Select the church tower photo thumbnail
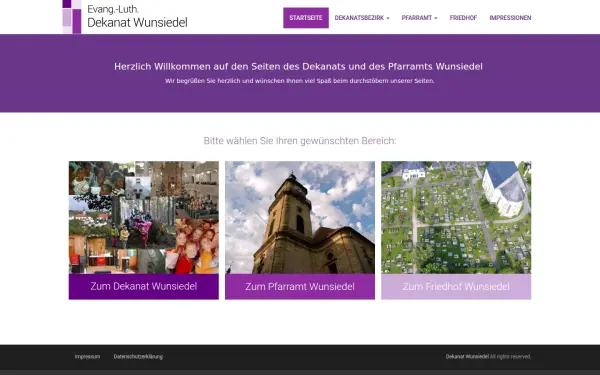This screenshot has height=375, width=600. point(300,217)
